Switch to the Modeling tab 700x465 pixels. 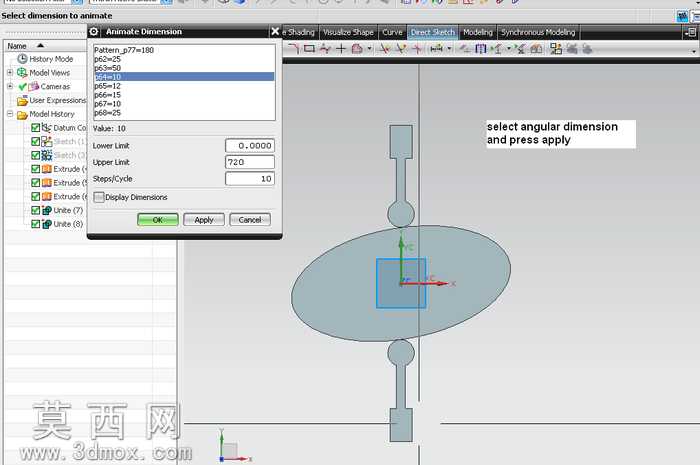point(478,33)
